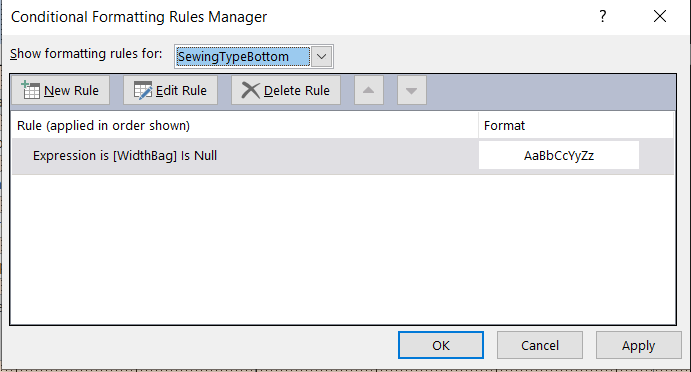Select the Expression is [WidthBag] Is Null rule
Screen dimensions: 691x372
(342, 156)
